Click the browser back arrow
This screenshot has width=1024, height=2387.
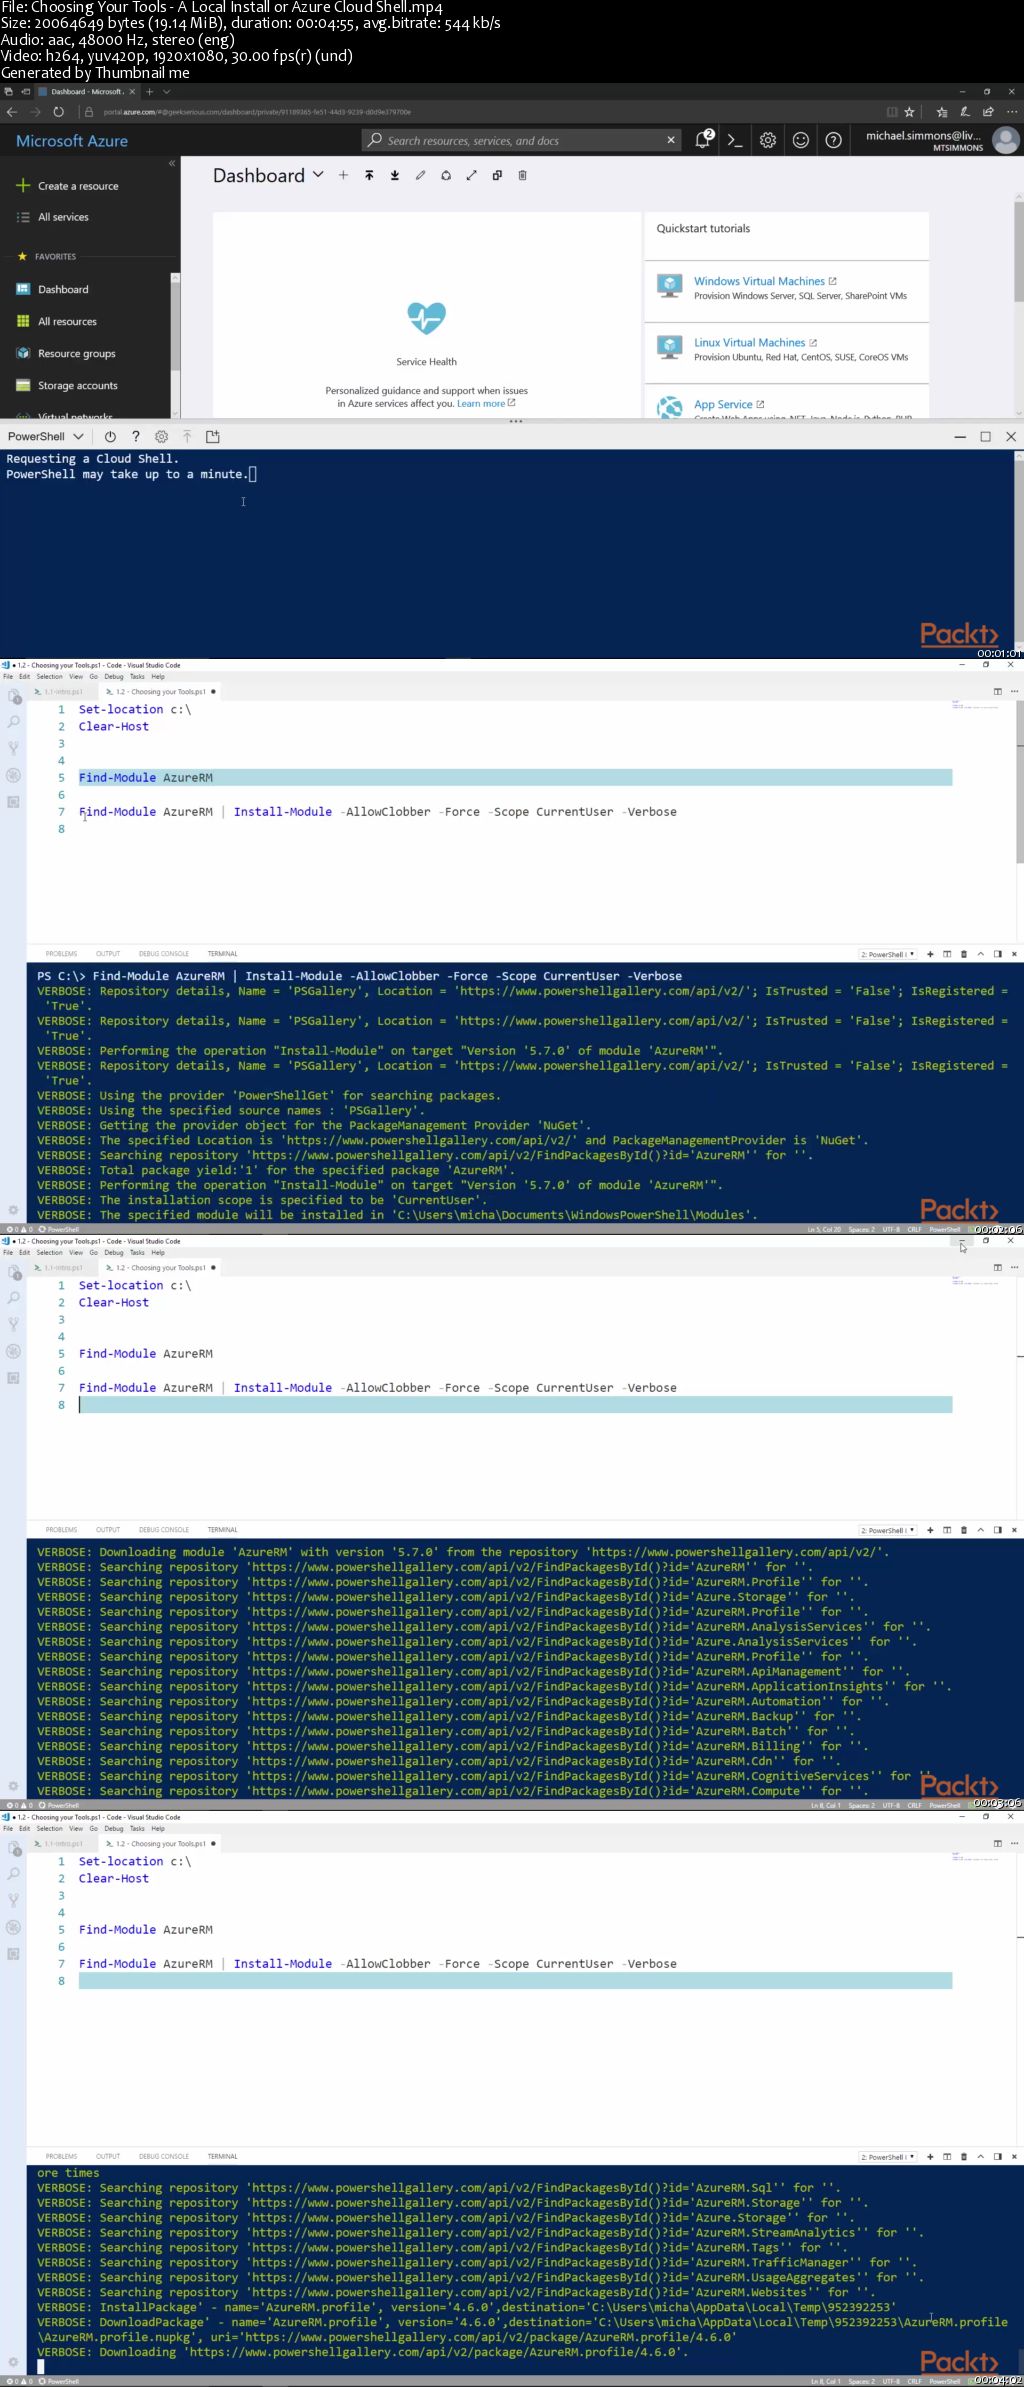tap(12, 112)
